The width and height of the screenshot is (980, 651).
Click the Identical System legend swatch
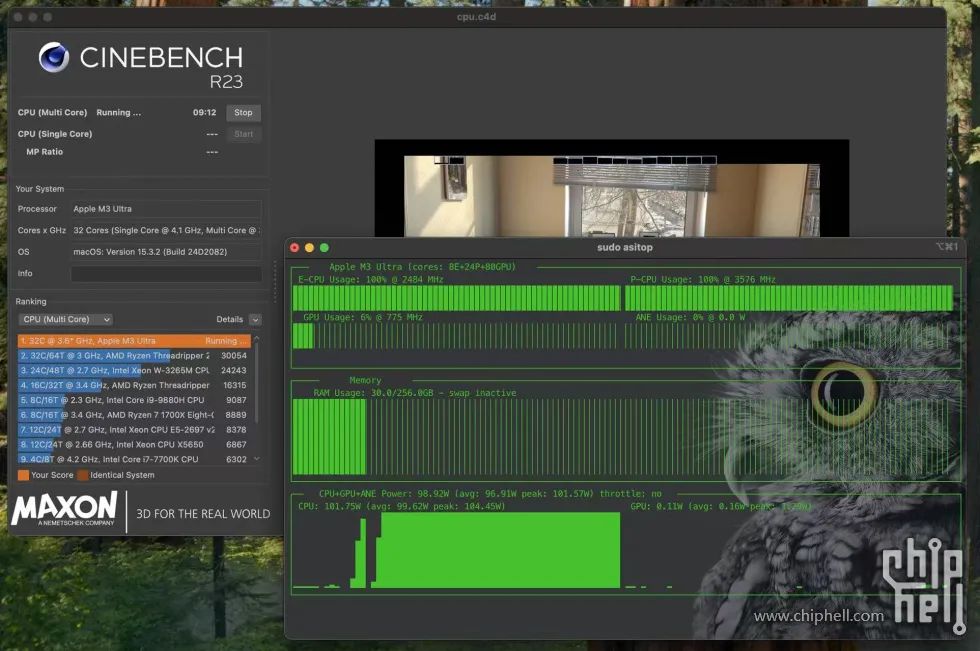[82, 475]
